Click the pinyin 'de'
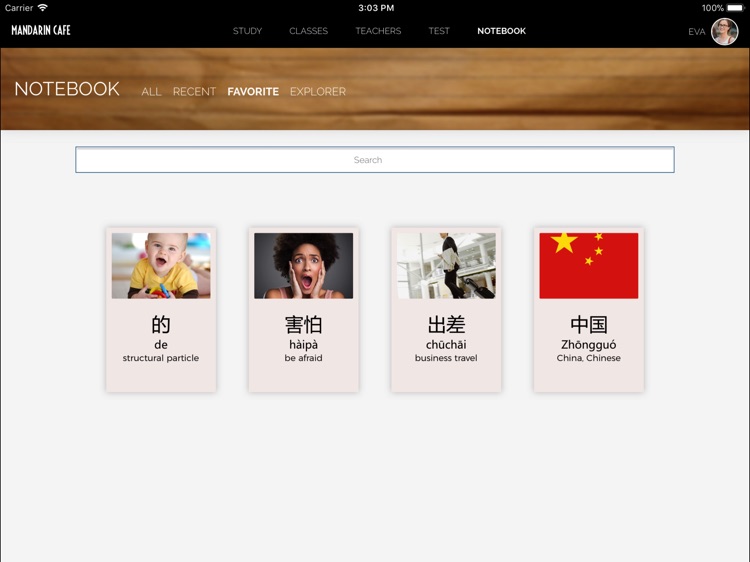Viewport: 750px width, 562px height. (x=161, y=345)
